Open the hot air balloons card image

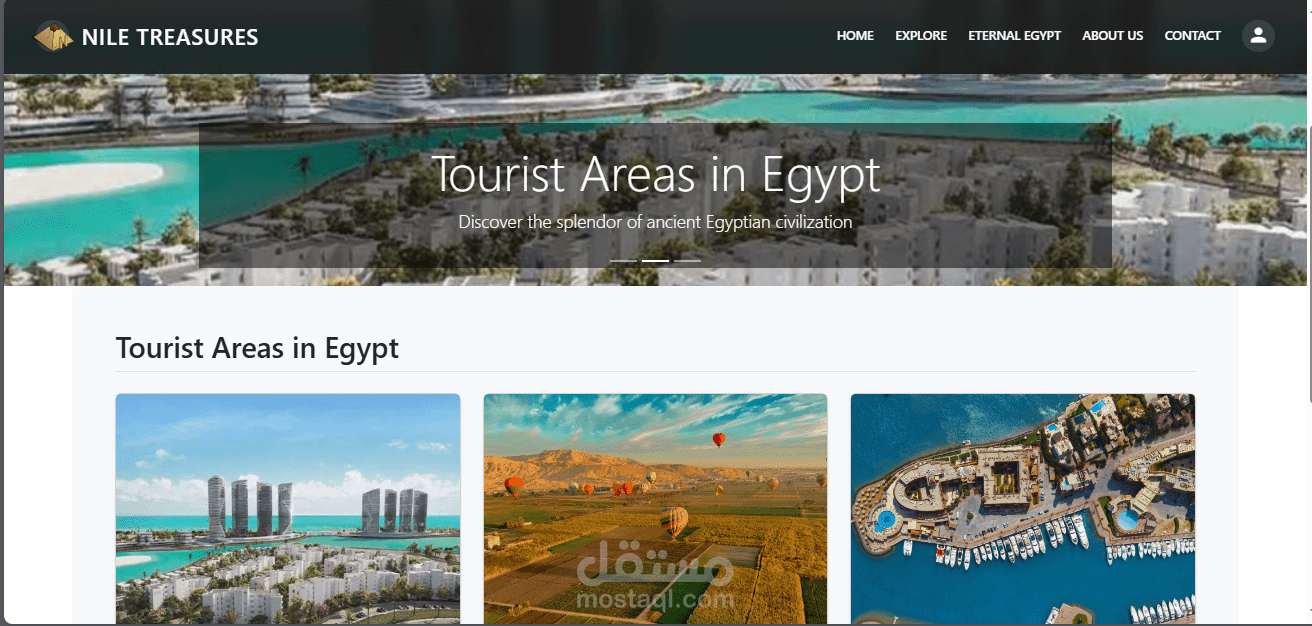pos(655,508)
